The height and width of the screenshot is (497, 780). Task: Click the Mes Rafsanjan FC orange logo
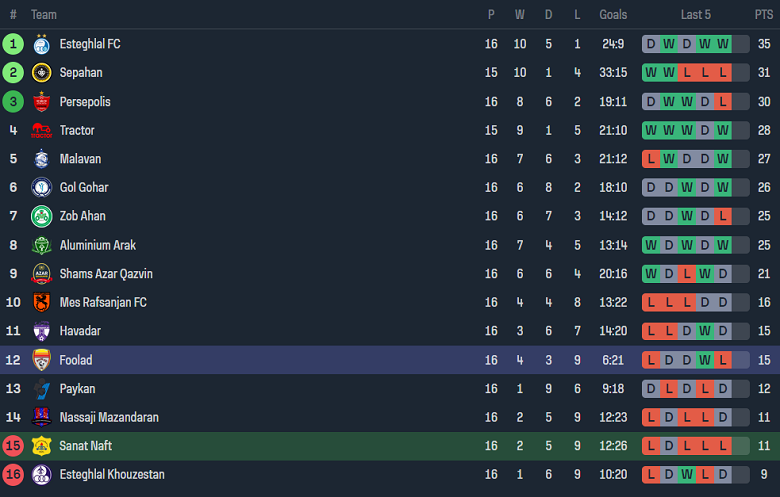[41, 302]
